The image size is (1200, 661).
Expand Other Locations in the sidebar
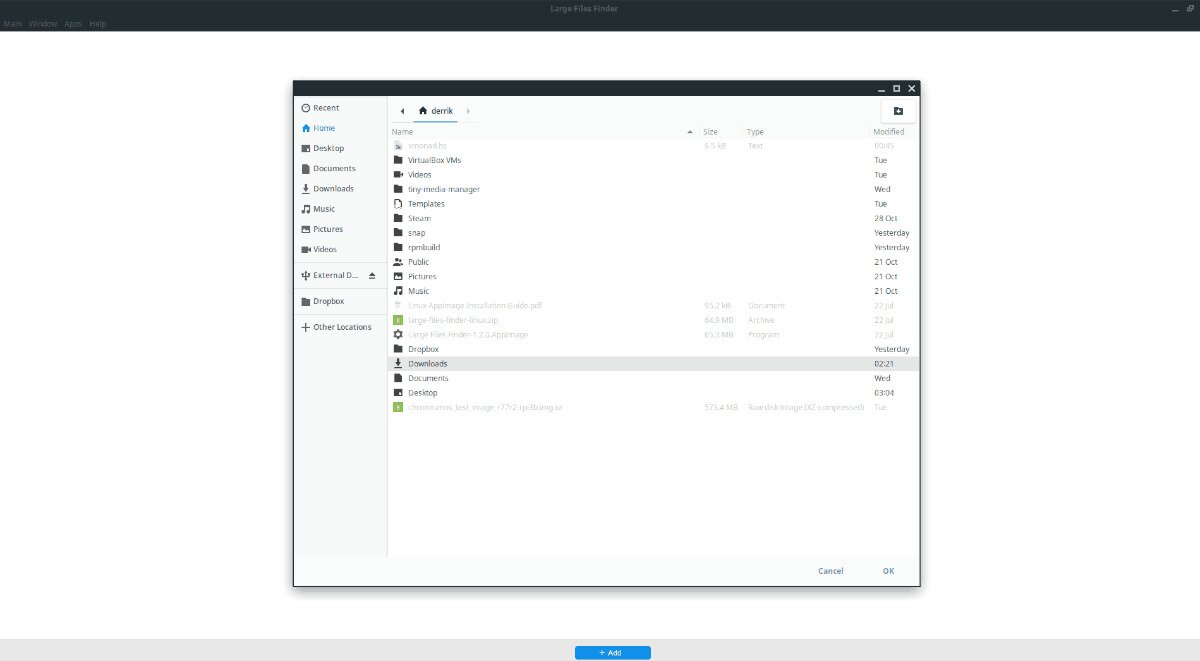pos(336,326)
